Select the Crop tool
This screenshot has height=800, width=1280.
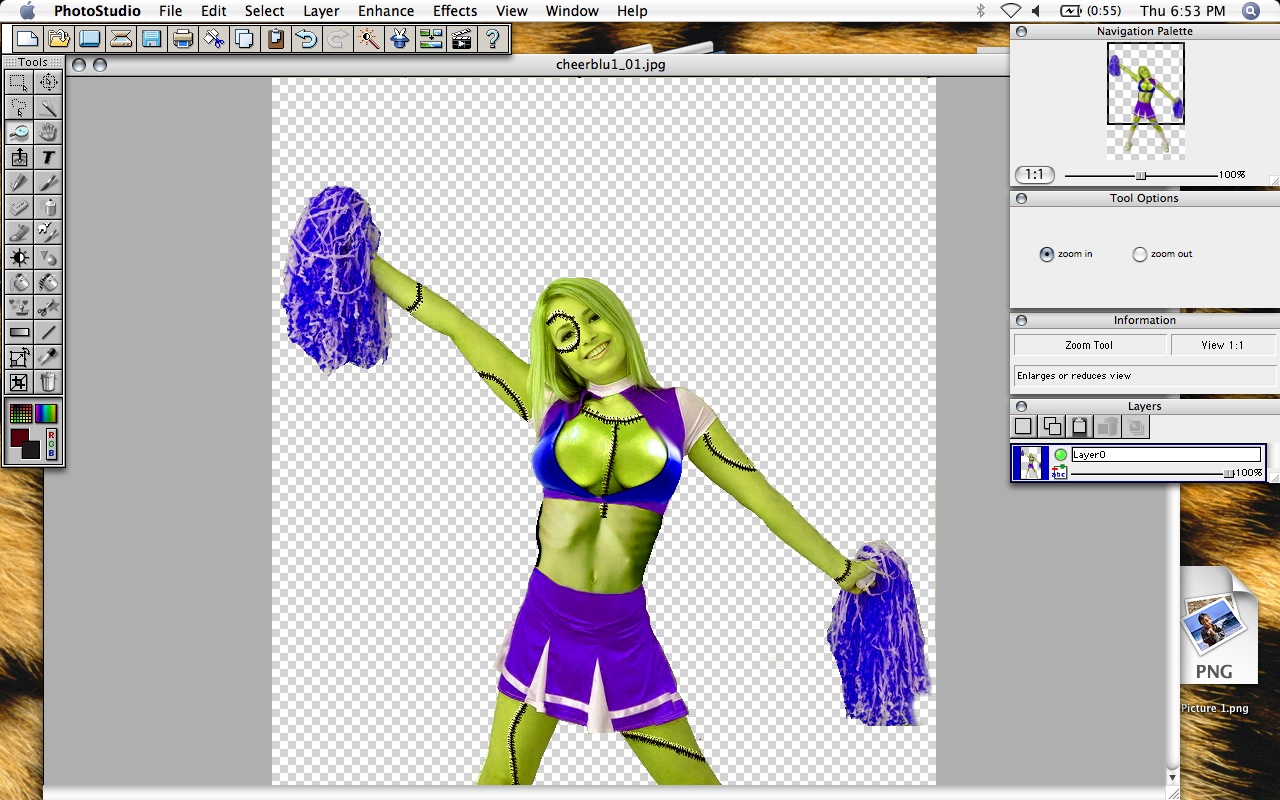click(19, 382)
